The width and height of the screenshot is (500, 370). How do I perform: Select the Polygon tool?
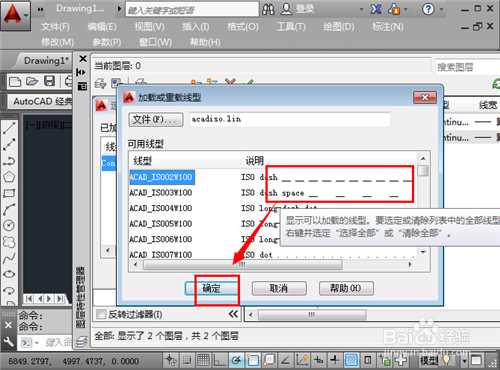coord(9,177)
